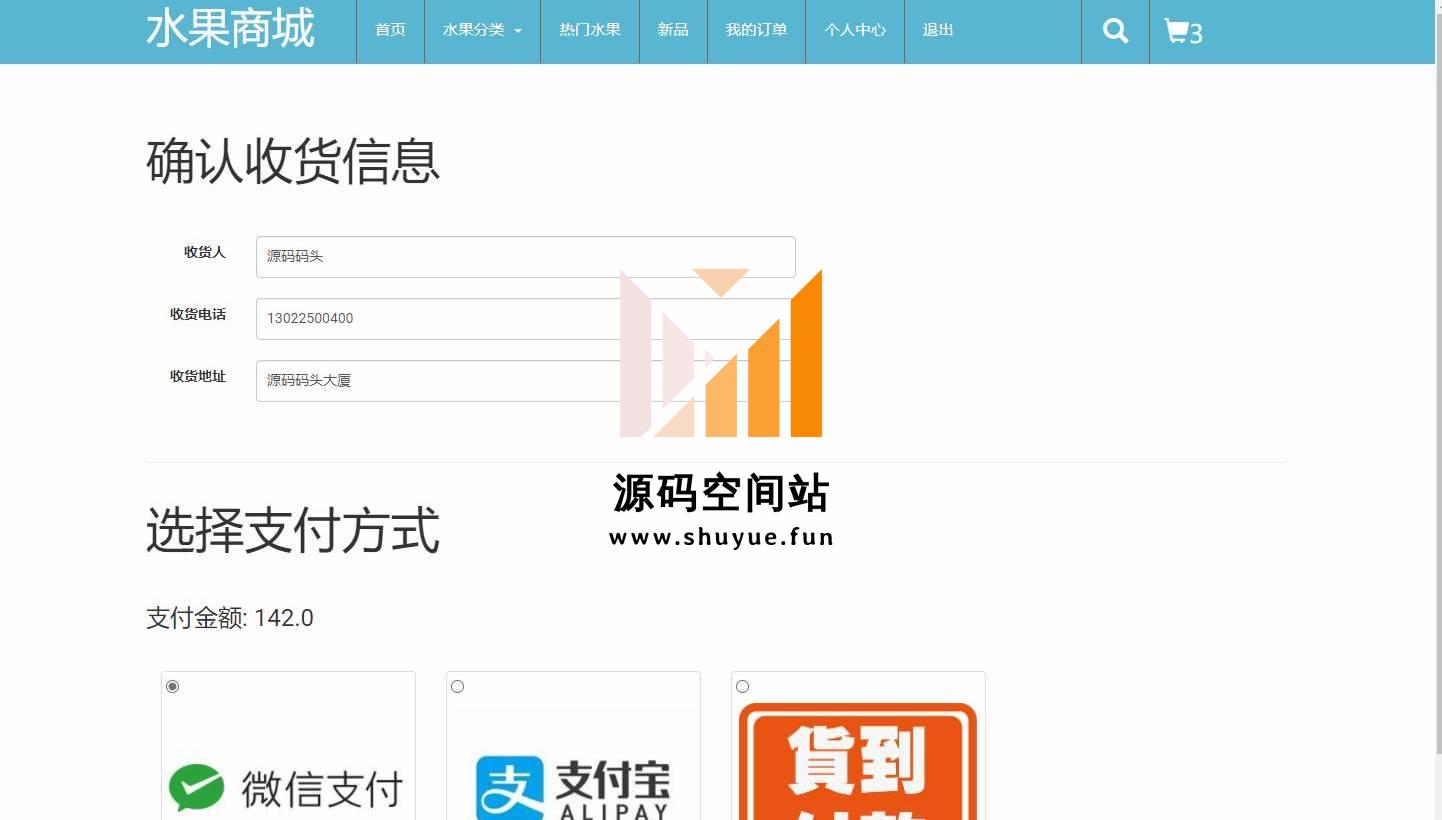Click the 收货地址 input field

click(525, 381)
